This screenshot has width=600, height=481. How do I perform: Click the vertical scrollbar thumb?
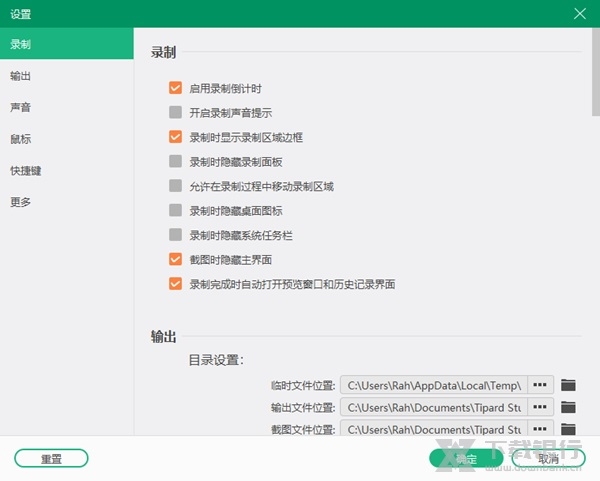pyautogui.click(x=596, y=72)
